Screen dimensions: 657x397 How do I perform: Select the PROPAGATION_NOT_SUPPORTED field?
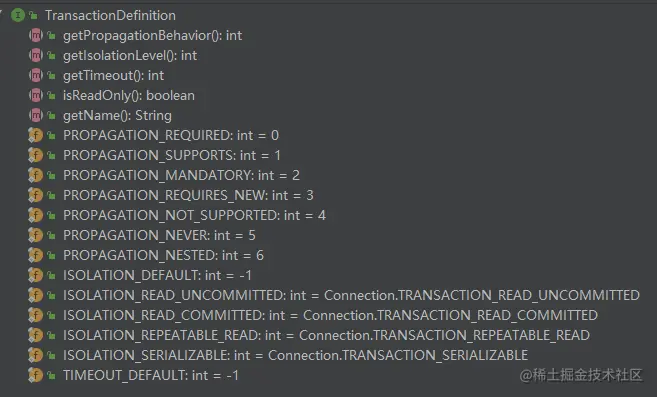click(x=194, y=215)
